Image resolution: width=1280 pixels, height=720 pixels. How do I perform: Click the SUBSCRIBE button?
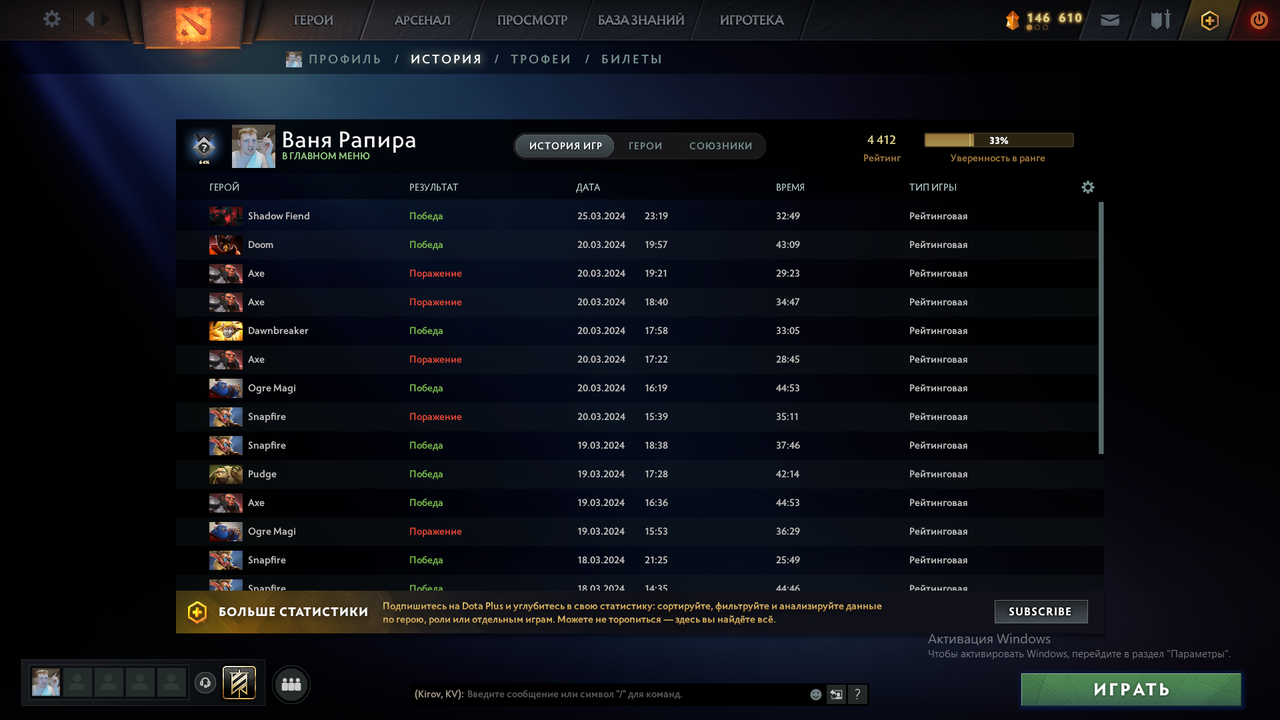point(1040,612)
